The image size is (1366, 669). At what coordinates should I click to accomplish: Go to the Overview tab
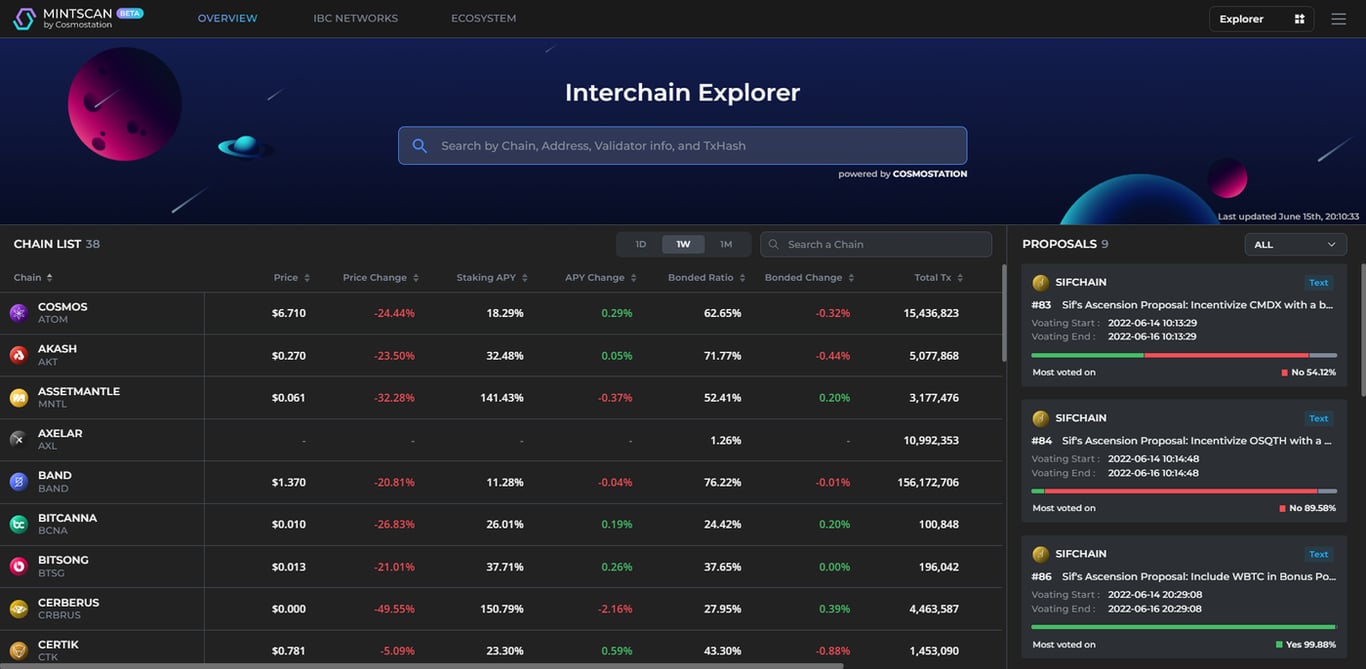tap(227, 19)
